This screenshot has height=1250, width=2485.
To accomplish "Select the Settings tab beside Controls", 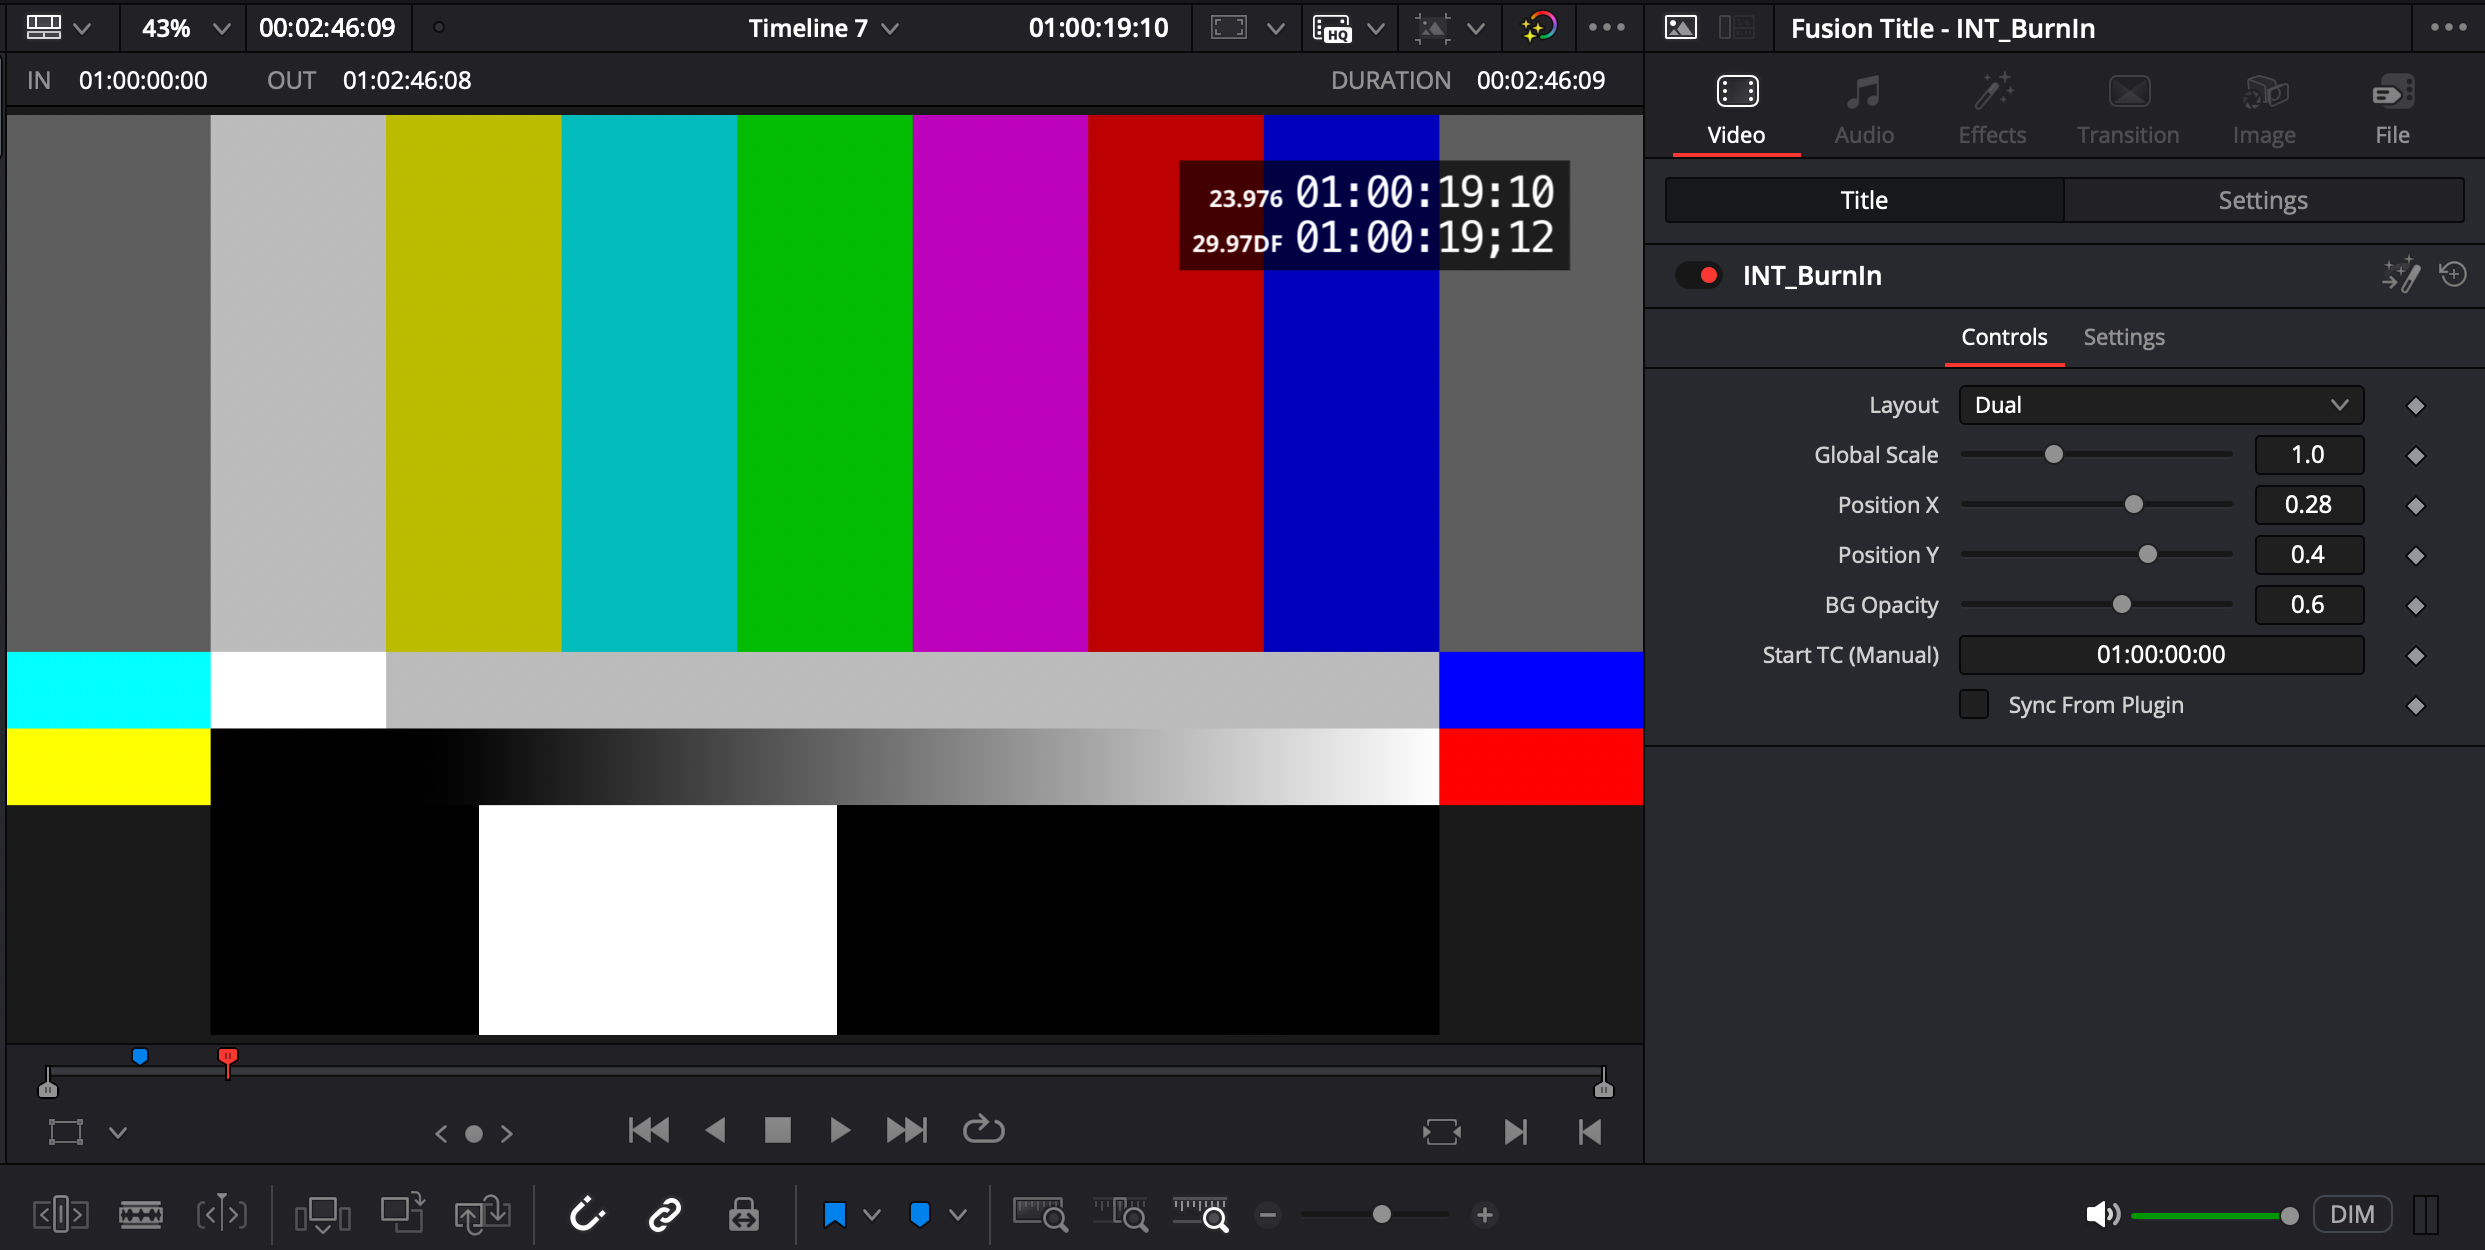I will (2124, 337).
